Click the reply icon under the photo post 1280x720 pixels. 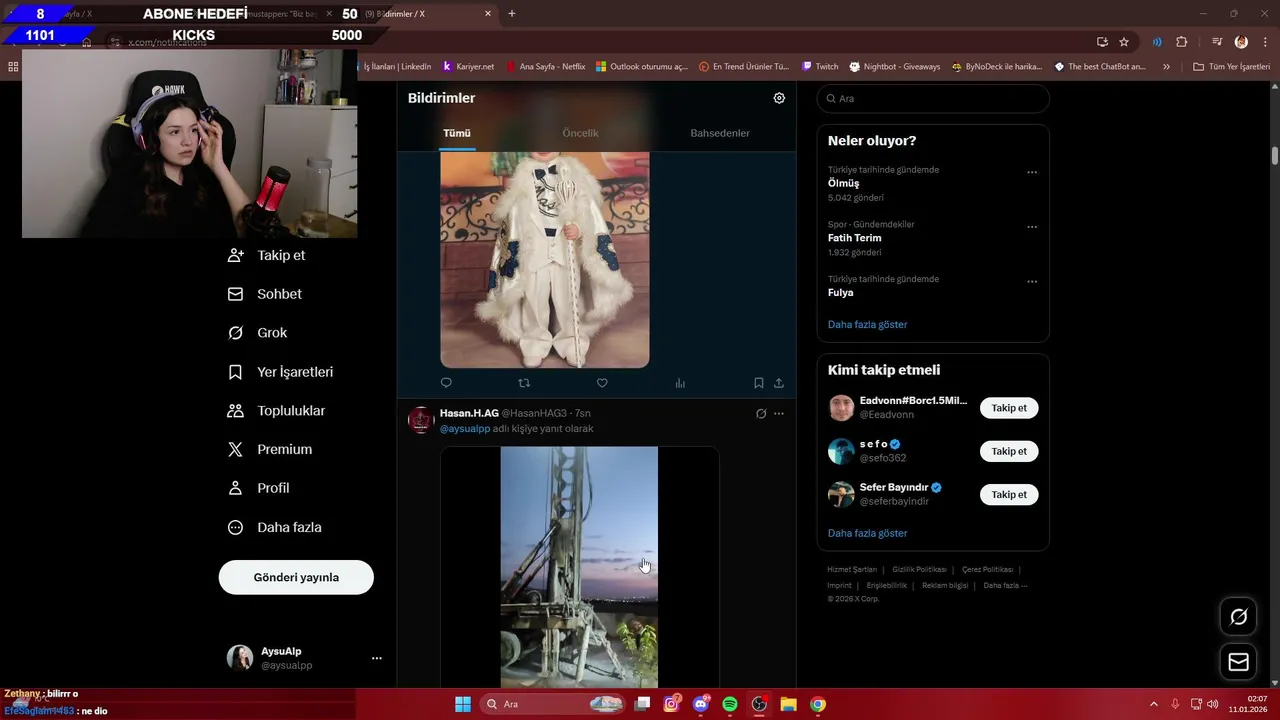pyautogui.click(x=446, y=383)
